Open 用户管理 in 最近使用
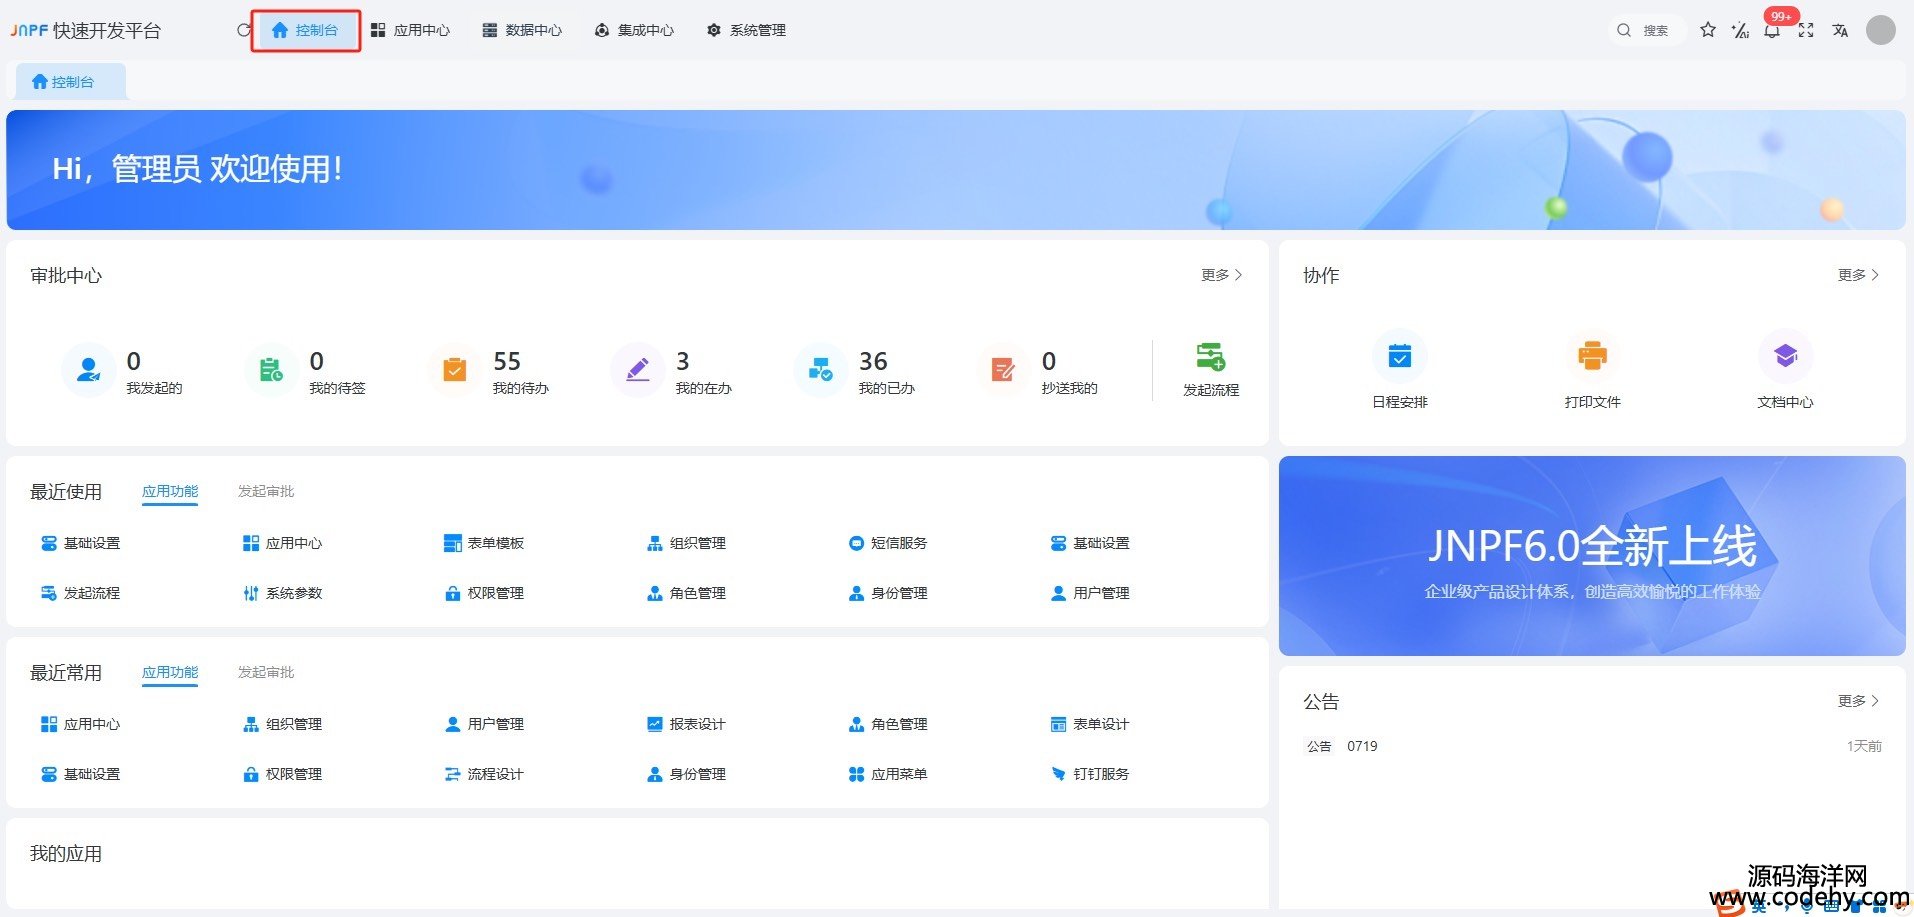1914x917 pixels. point(1090,593)
